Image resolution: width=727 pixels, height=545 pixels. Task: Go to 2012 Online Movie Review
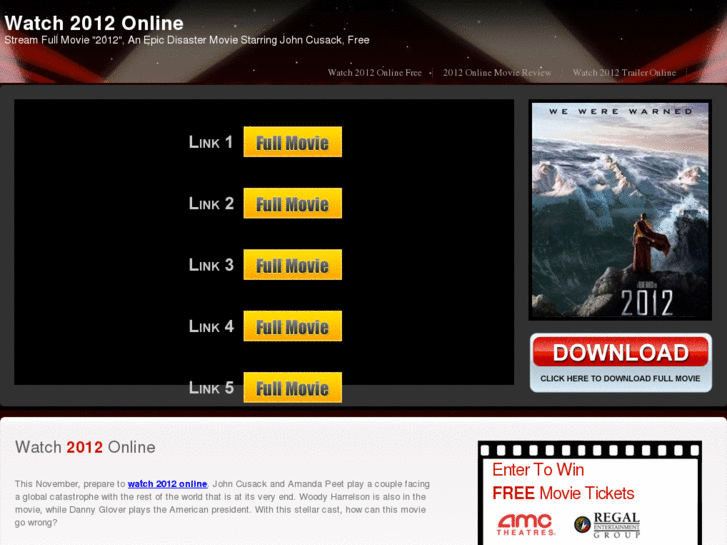click(x=497, y=73)
